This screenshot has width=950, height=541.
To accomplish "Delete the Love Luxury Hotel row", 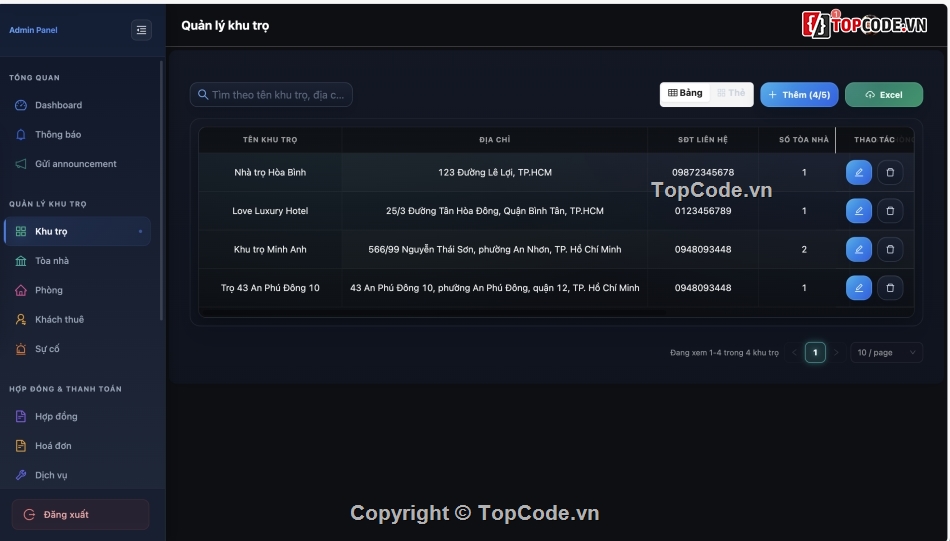I will 890,211.
